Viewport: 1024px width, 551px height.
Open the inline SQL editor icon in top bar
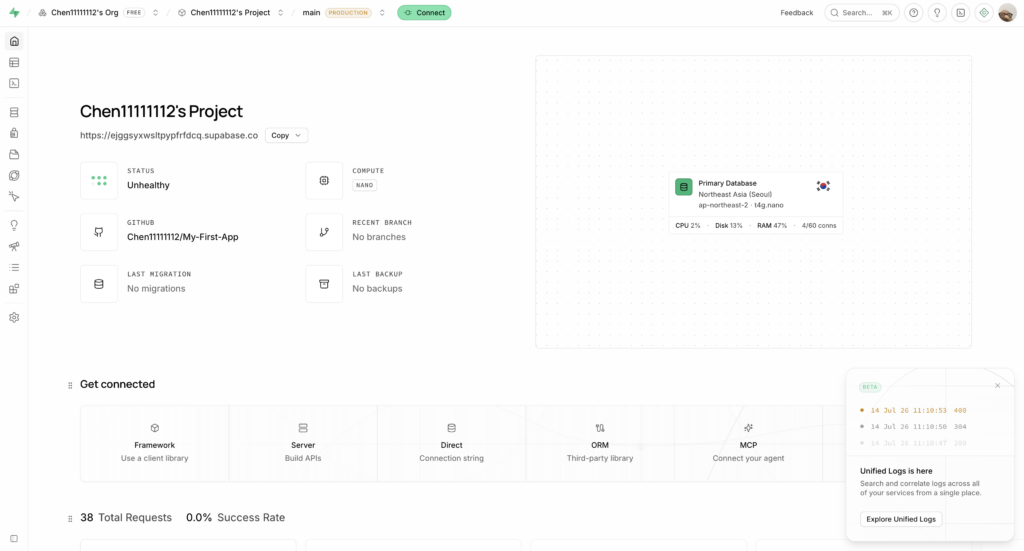[961, 12]
